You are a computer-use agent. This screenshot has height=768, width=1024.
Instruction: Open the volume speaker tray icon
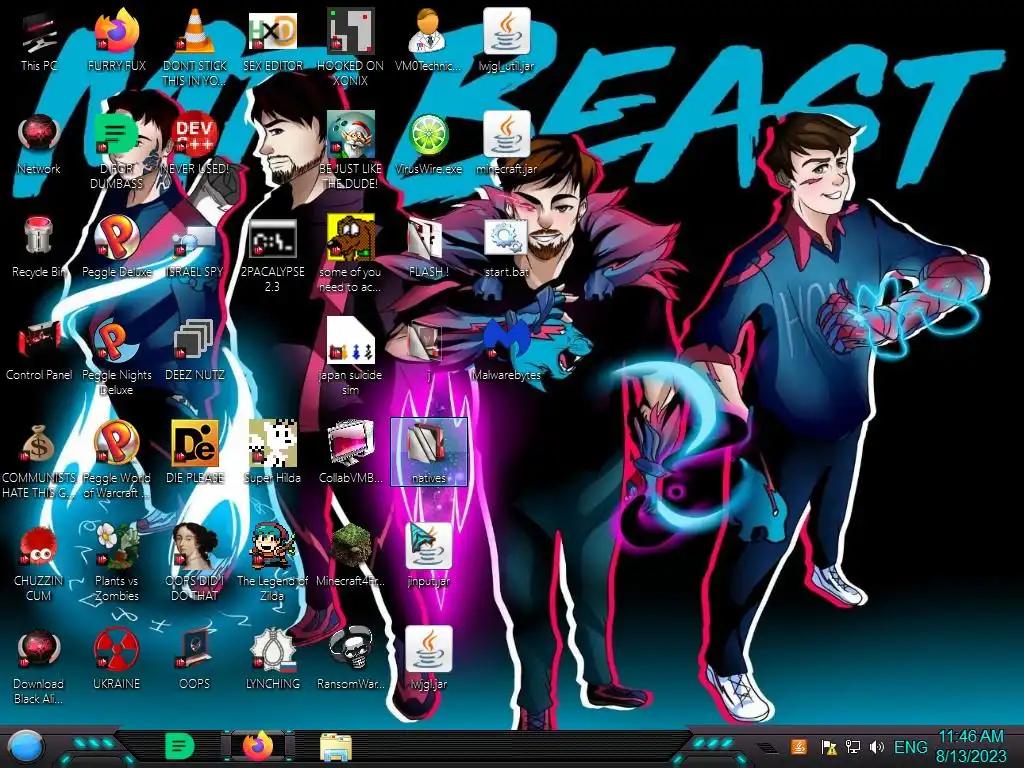pos(876,746)
